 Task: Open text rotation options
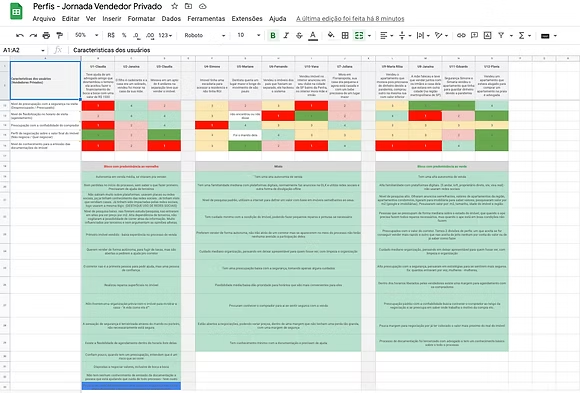tap(441, 36)
